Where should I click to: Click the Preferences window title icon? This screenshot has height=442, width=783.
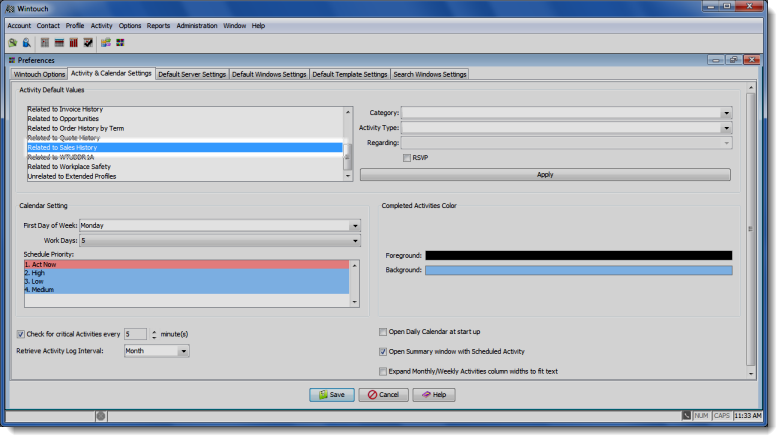coord(12,60)
